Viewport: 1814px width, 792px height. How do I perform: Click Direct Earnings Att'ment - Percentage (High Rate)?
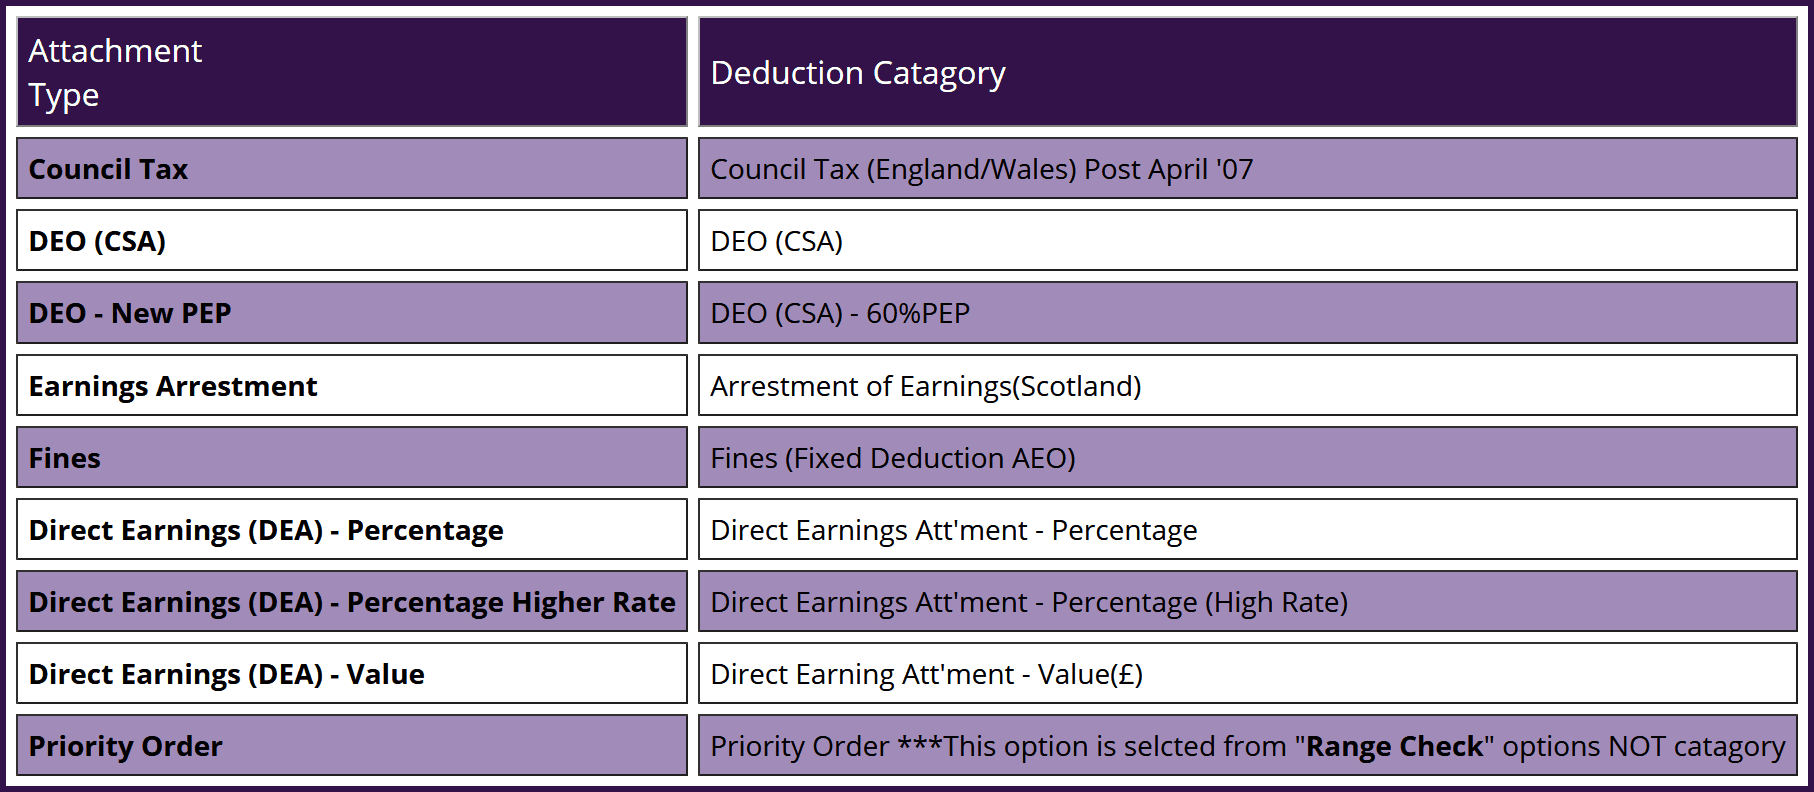pyautogui.click(x=1029, y=602)
